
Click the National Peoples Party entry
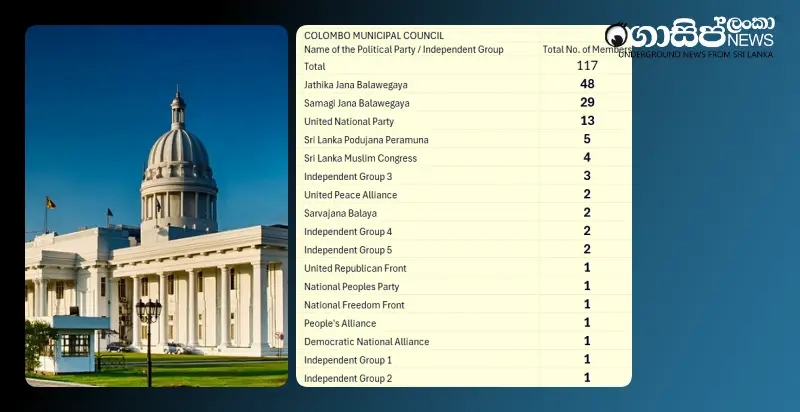tap(350, 287)
